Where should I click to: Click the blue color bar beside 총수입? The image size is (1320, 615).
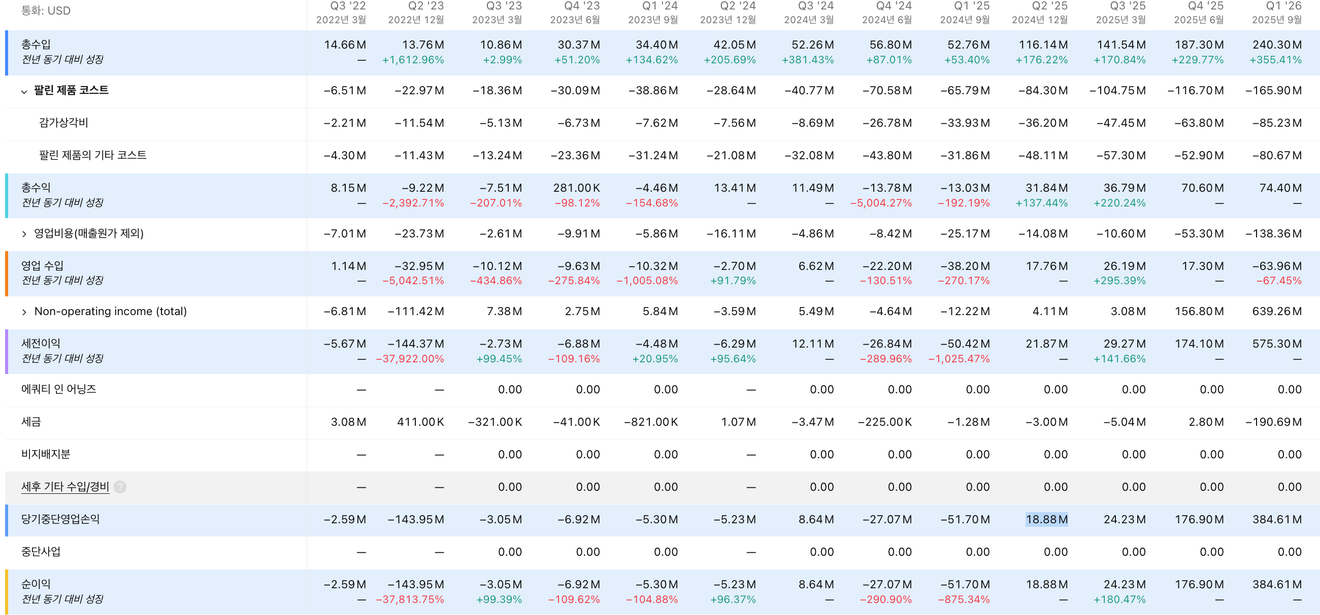(x=7, y=52)
